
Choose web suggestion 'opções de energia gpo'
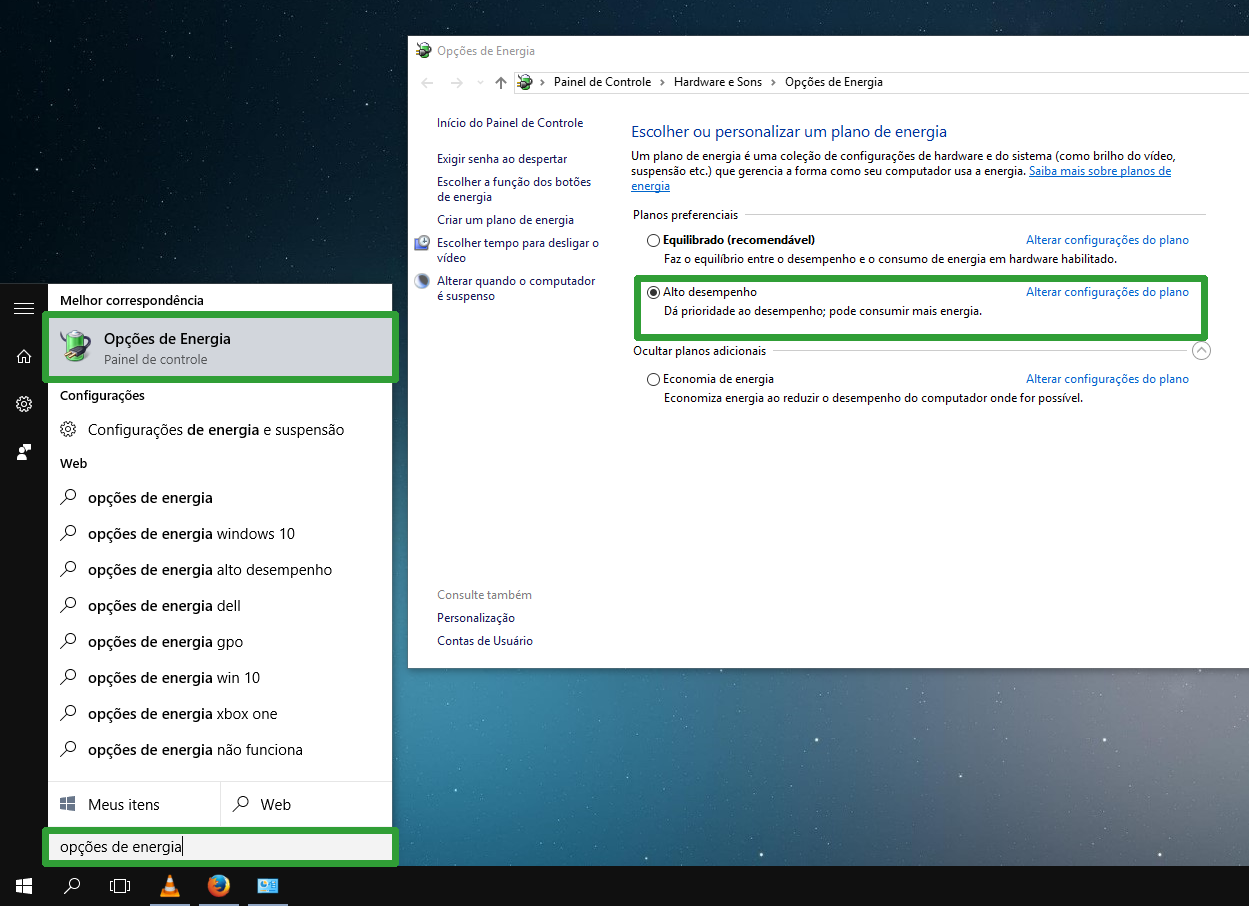(220, 642)
